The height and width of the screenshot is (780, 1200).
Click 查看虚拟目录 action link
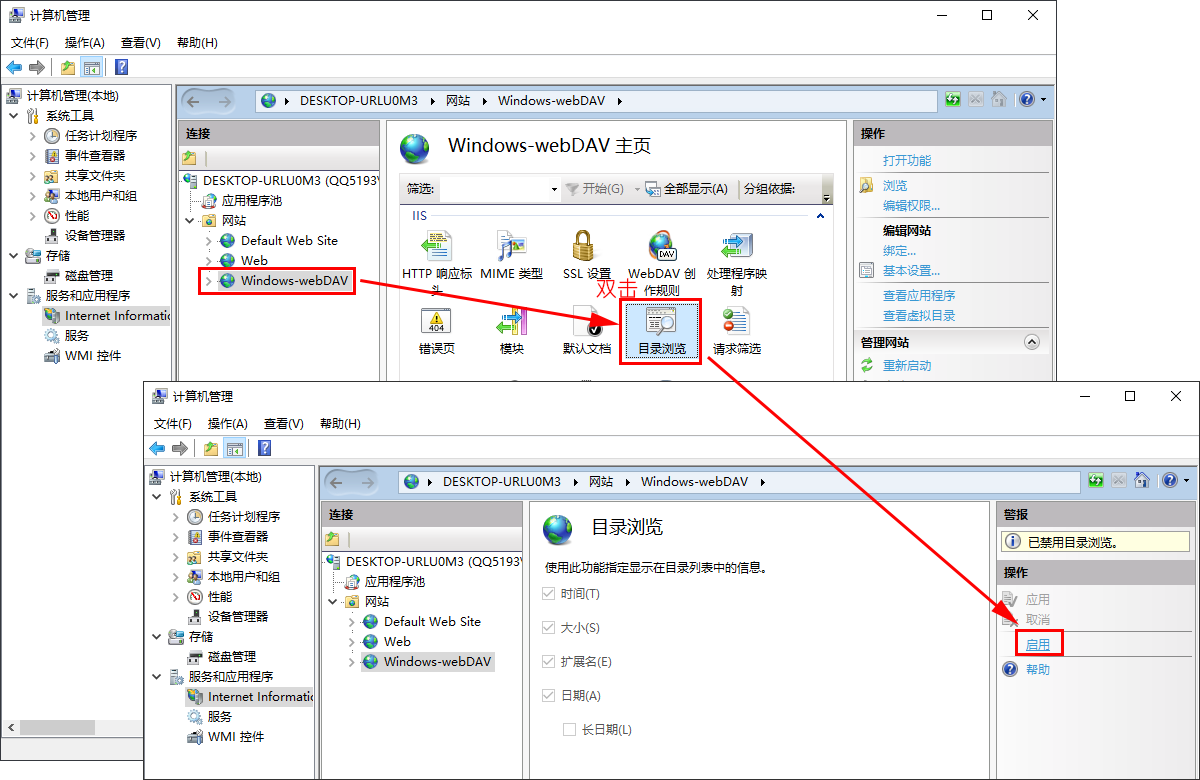click(919, 315)
